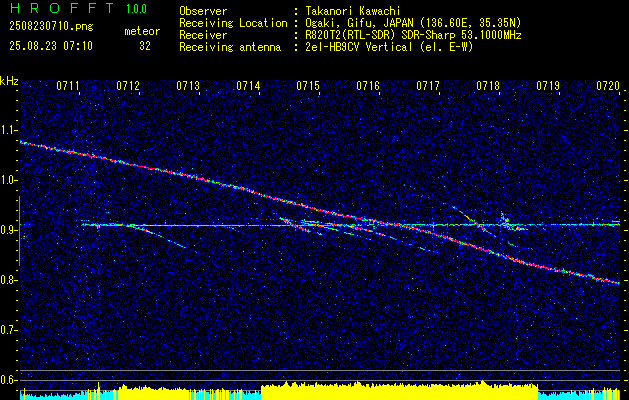This screenshot has height=400, width=629.
Task: Click the 0713 time axis marker
Action: tap(188, 85)
